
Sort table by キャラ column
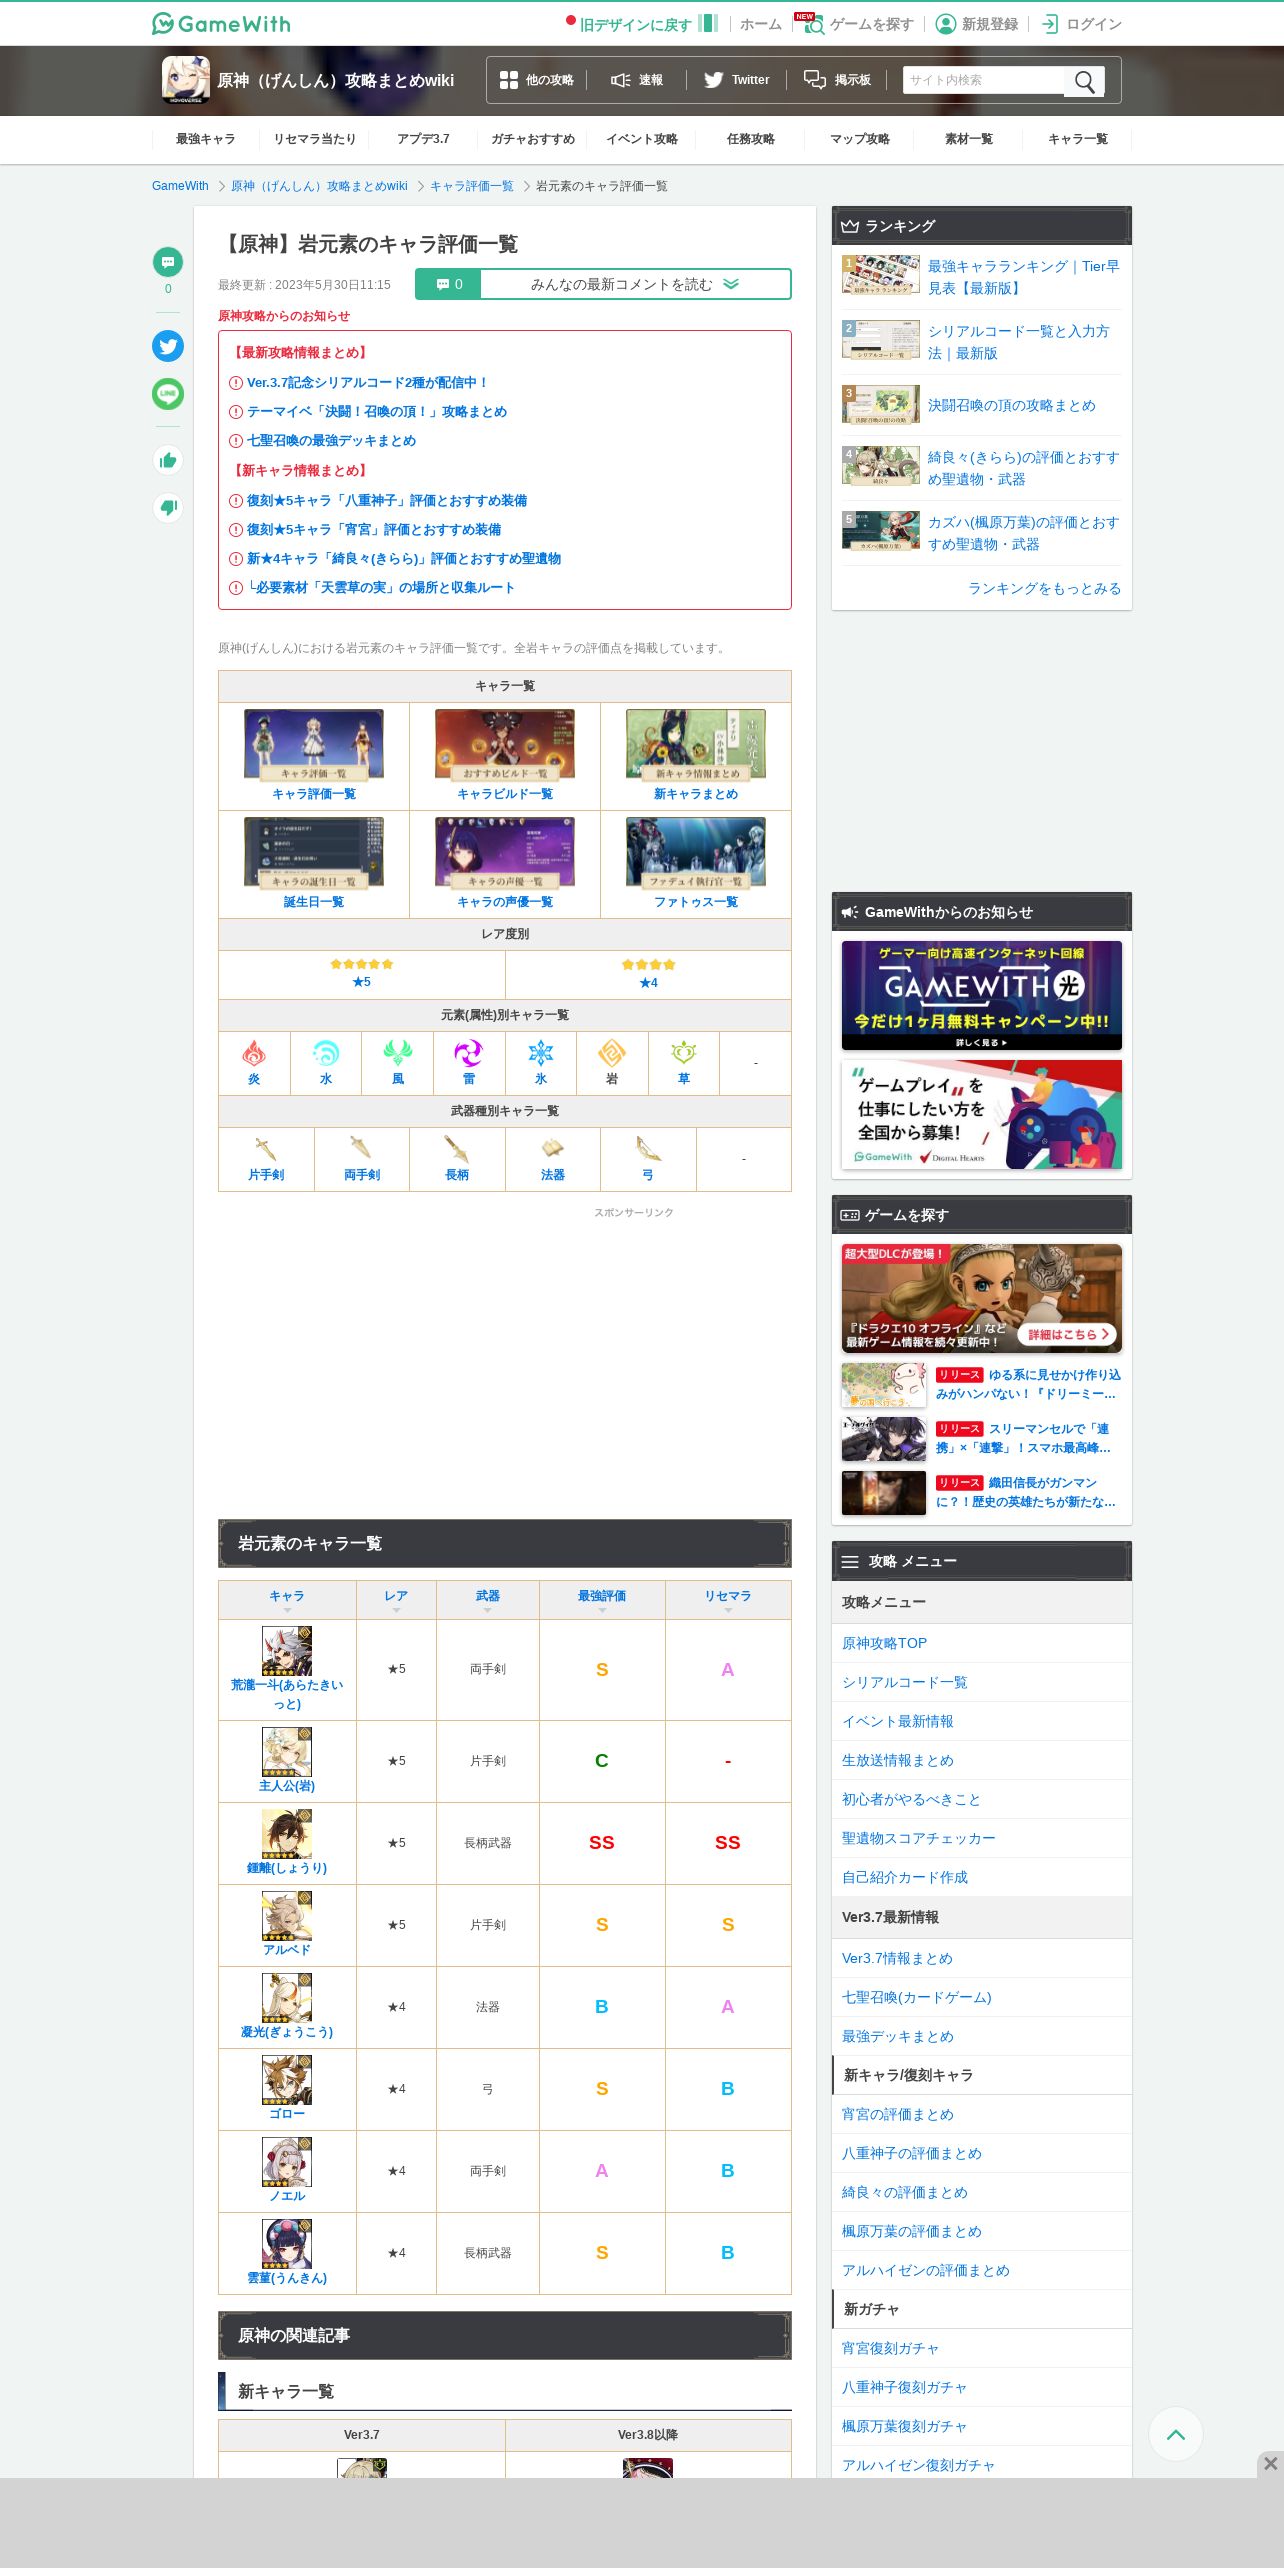tap(287, 1599)
